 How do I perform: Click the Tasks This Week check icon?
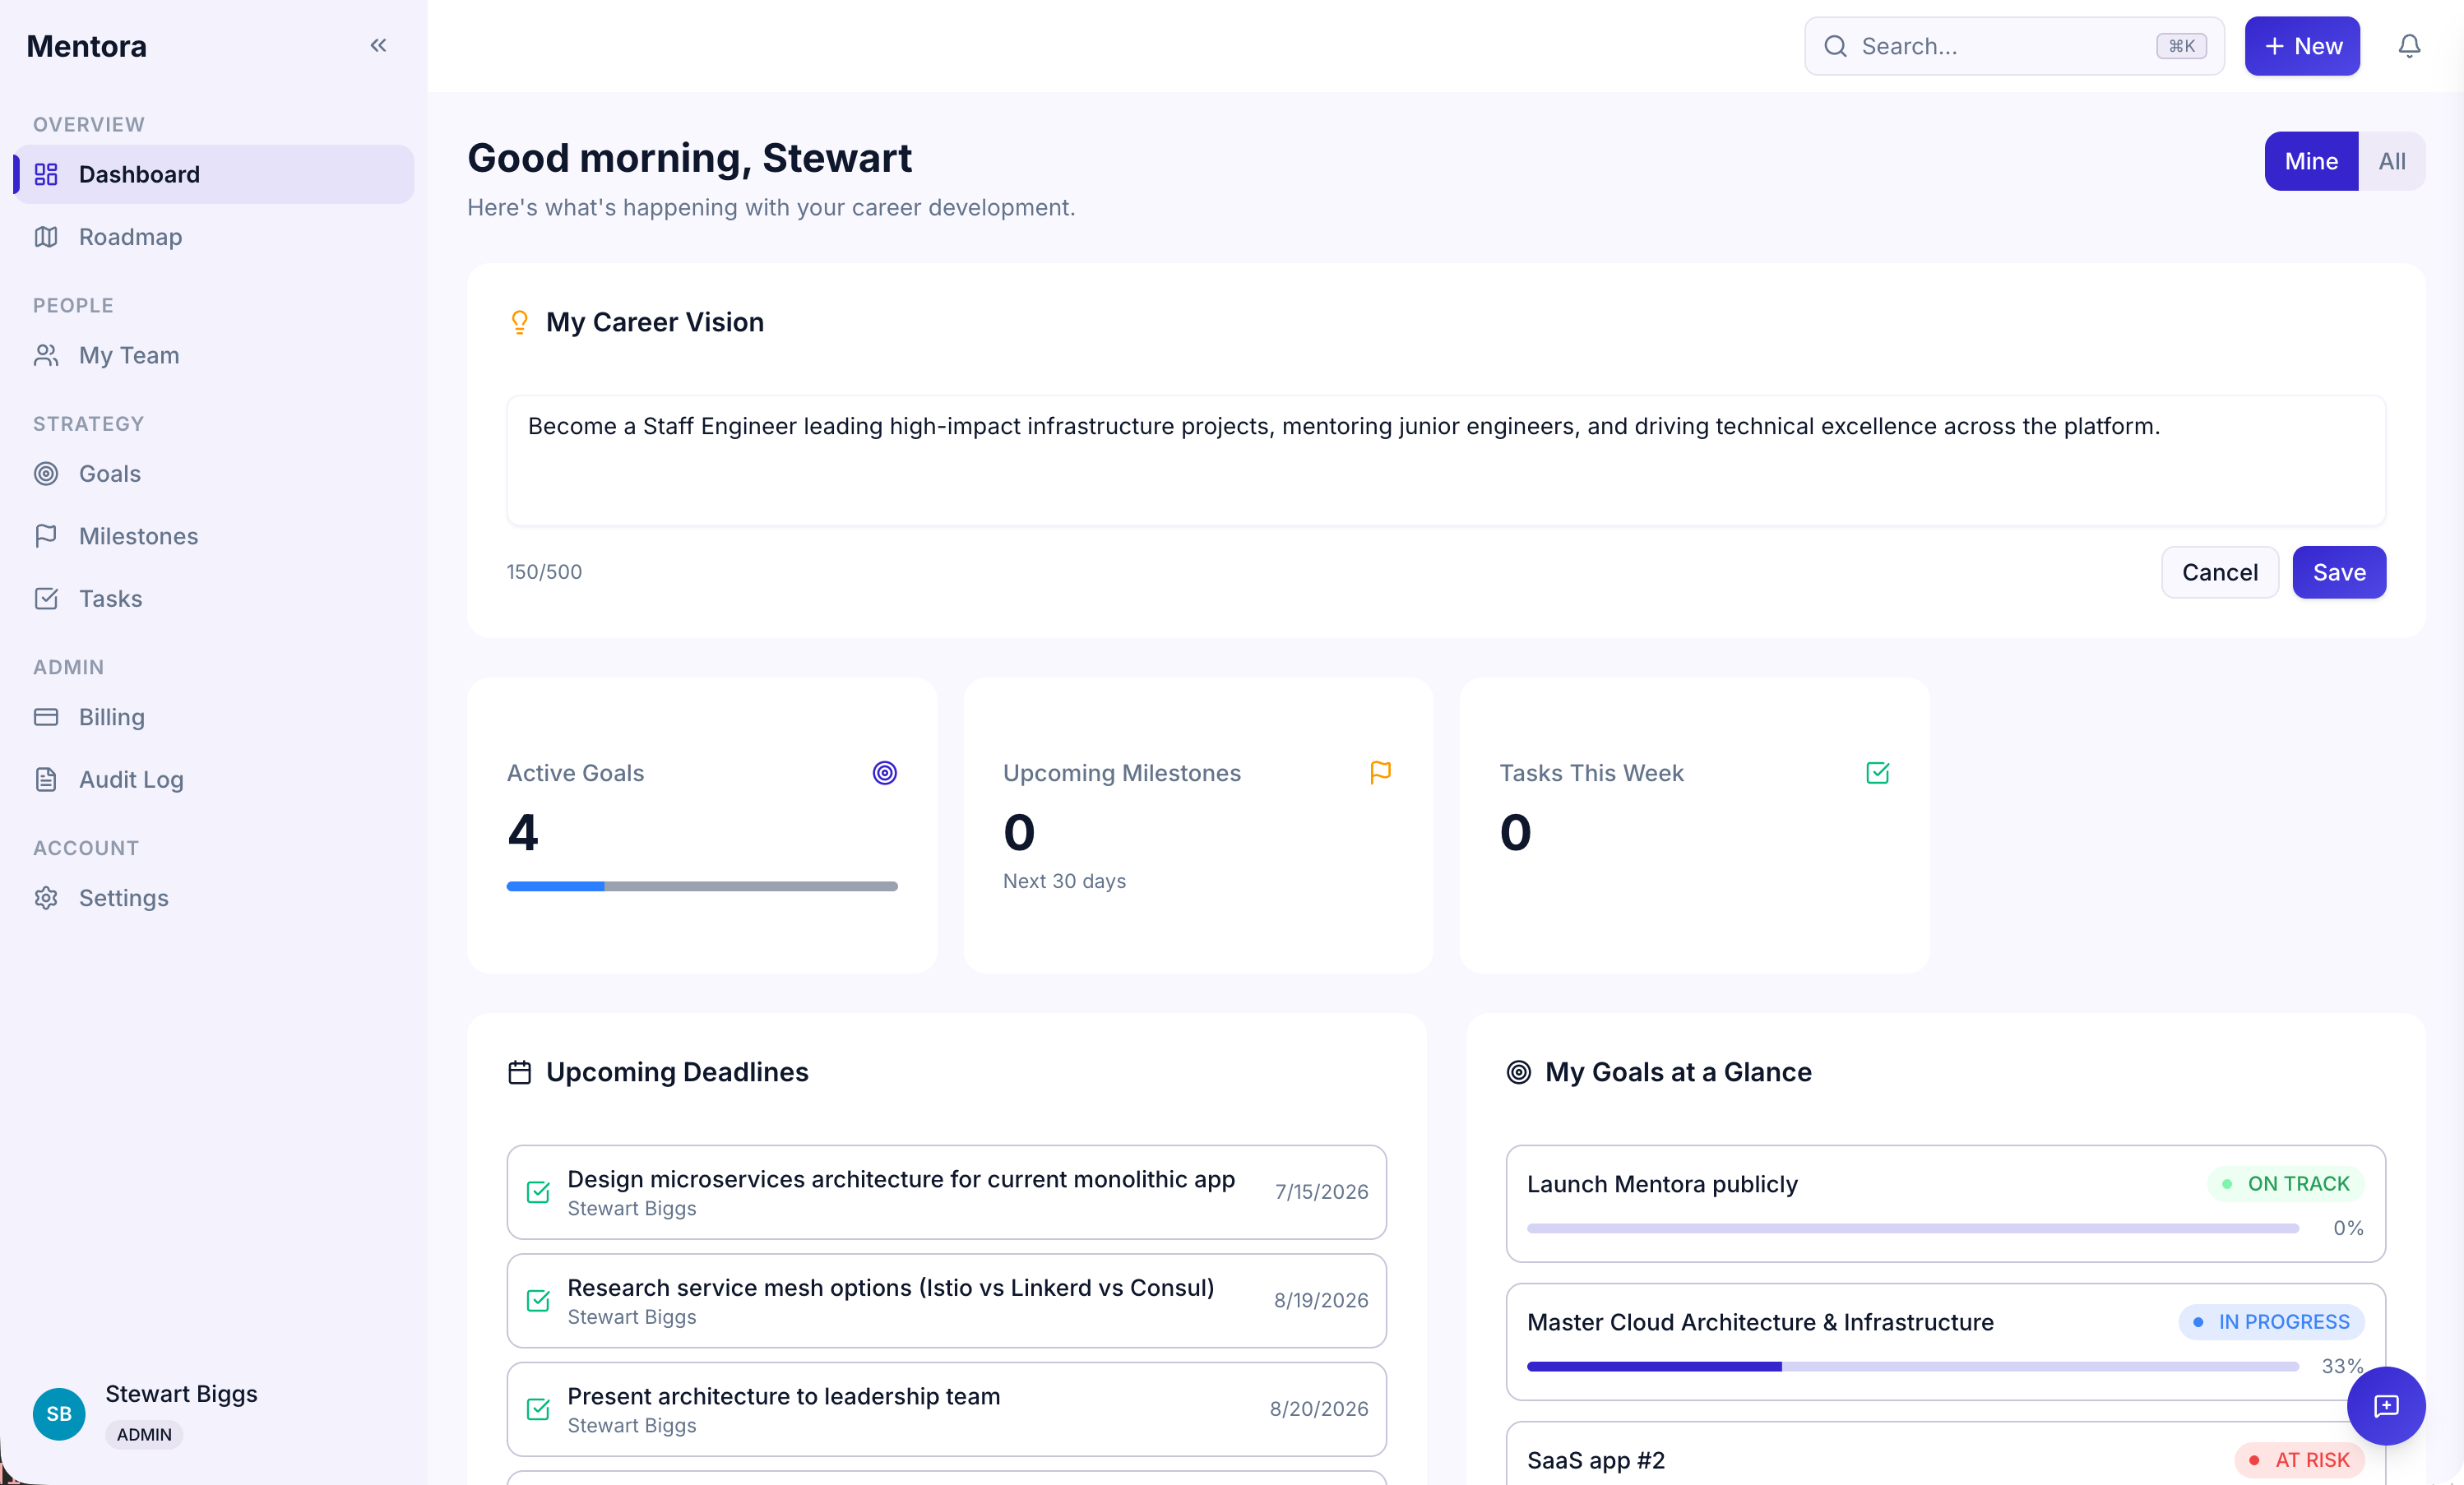(1877, 773)
